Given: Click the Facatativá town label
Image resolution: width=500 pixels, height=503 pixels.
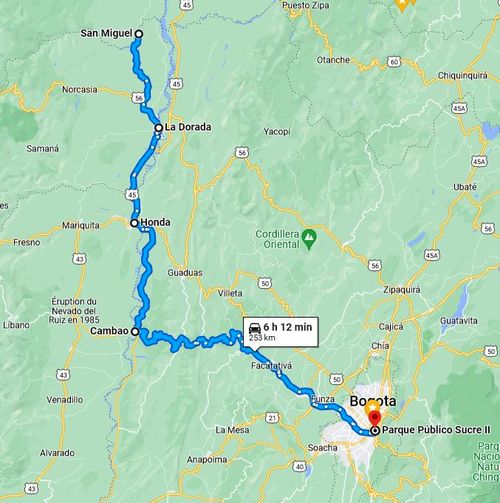Looking at the screenshot, I should (271, 366).
